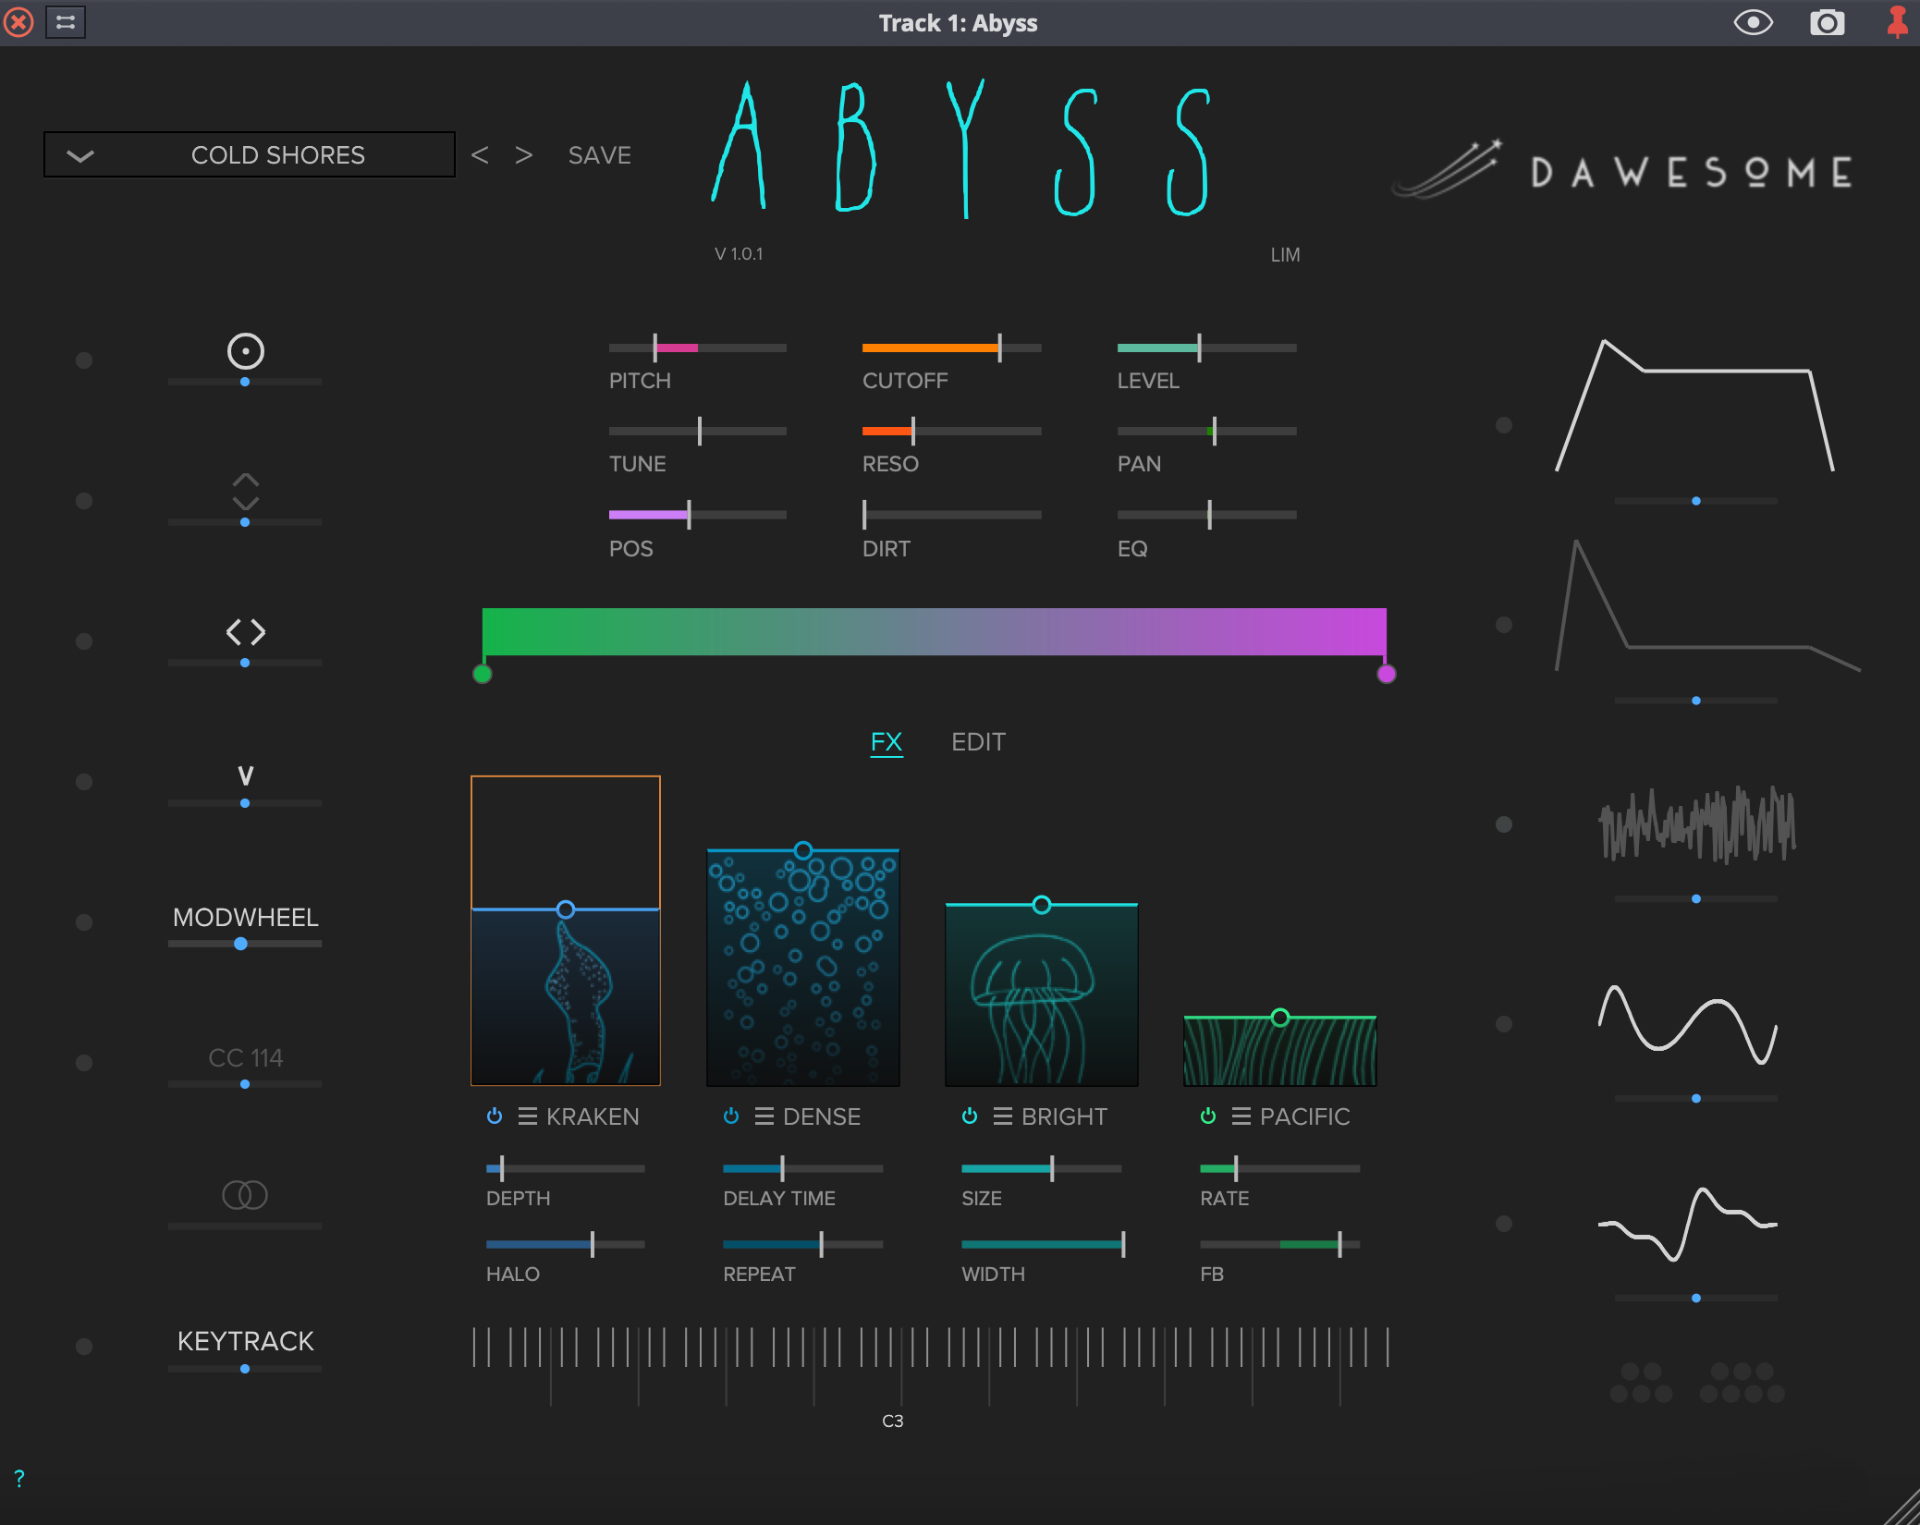Image resolution: width=1920 pixels, height=1525 pixels.
Task: Select the sine wave LFO shape
Action: click(x=1687, y=1025)
